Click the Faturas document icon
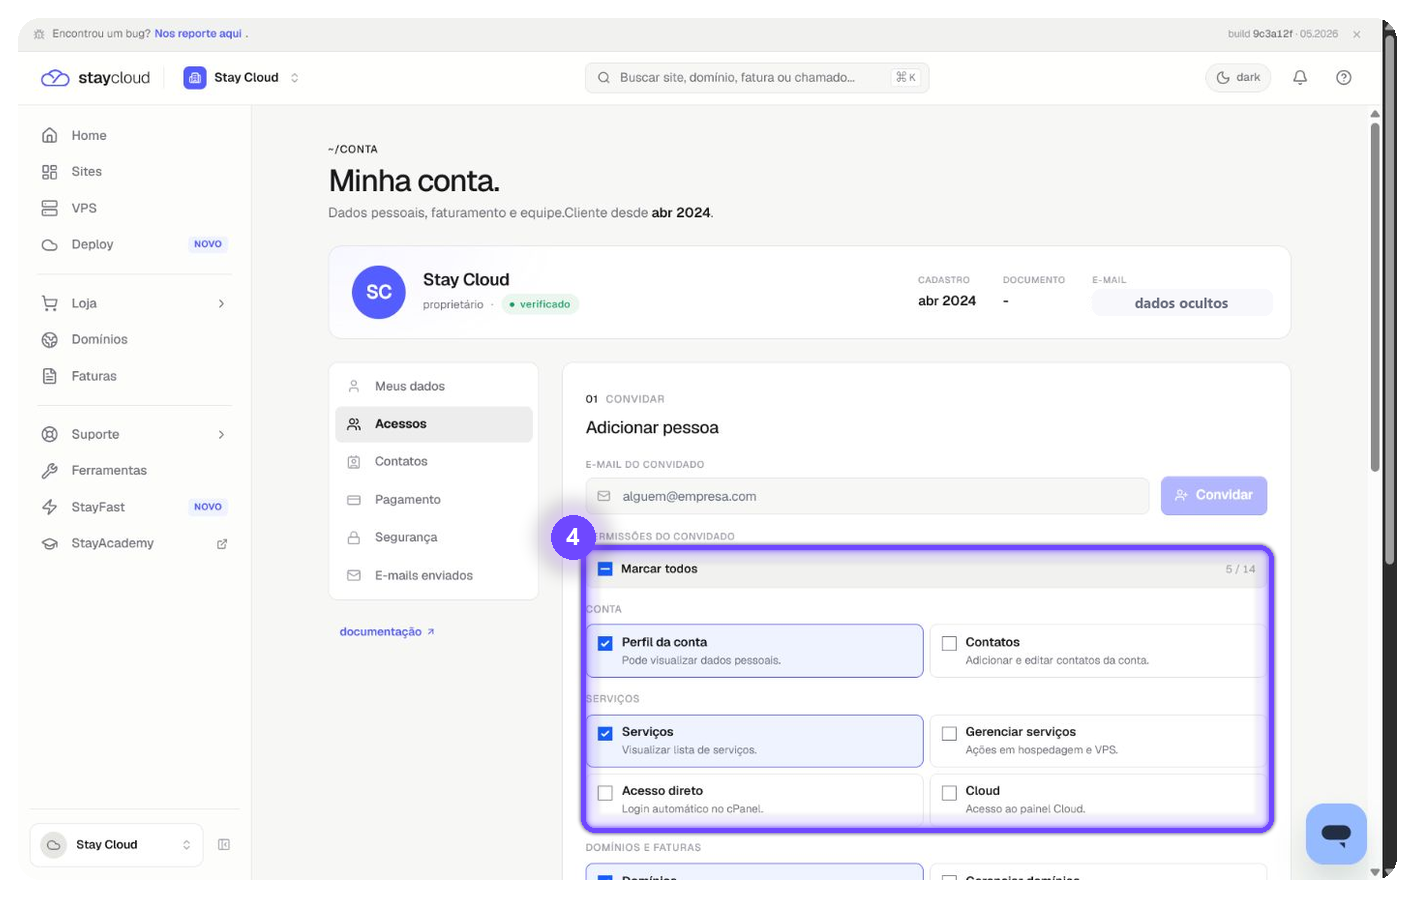Screen dimensions: 1415x898 tap(49, 376)
